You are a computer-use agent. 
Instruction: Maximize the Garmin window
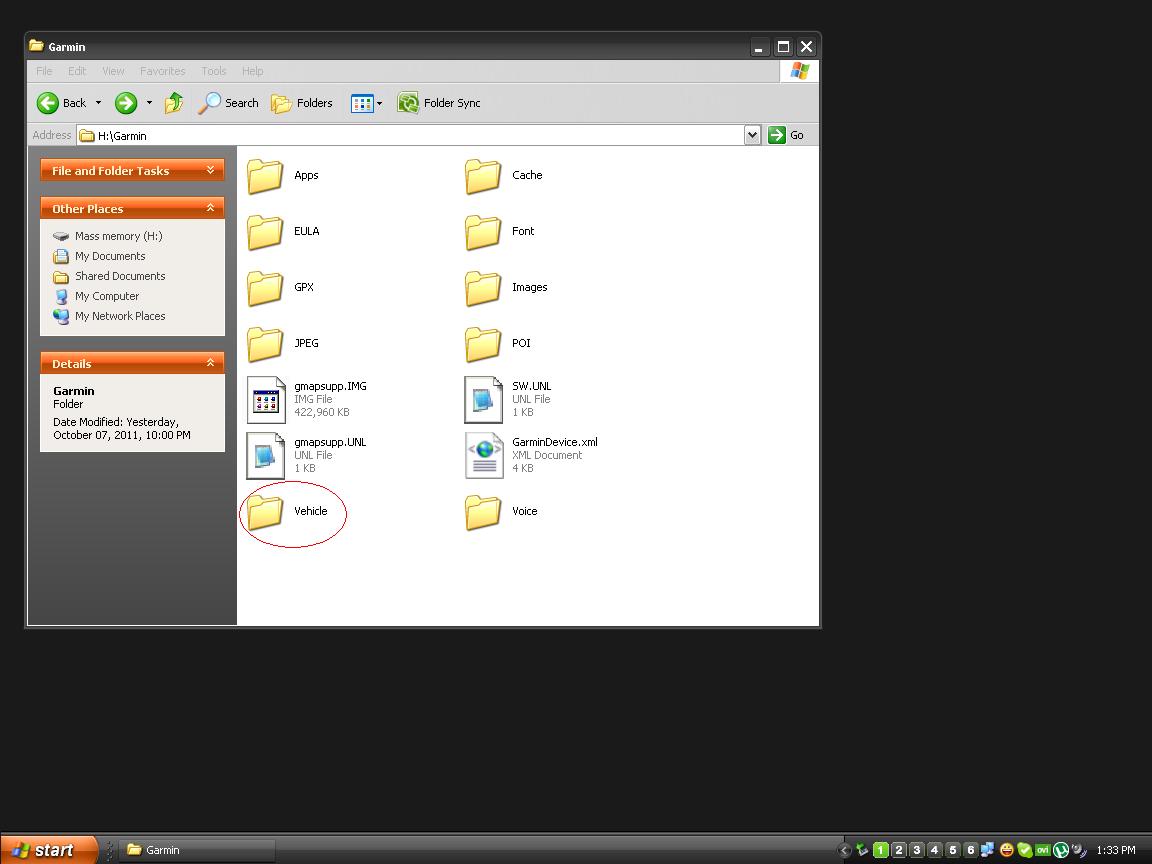coord(783,47)
